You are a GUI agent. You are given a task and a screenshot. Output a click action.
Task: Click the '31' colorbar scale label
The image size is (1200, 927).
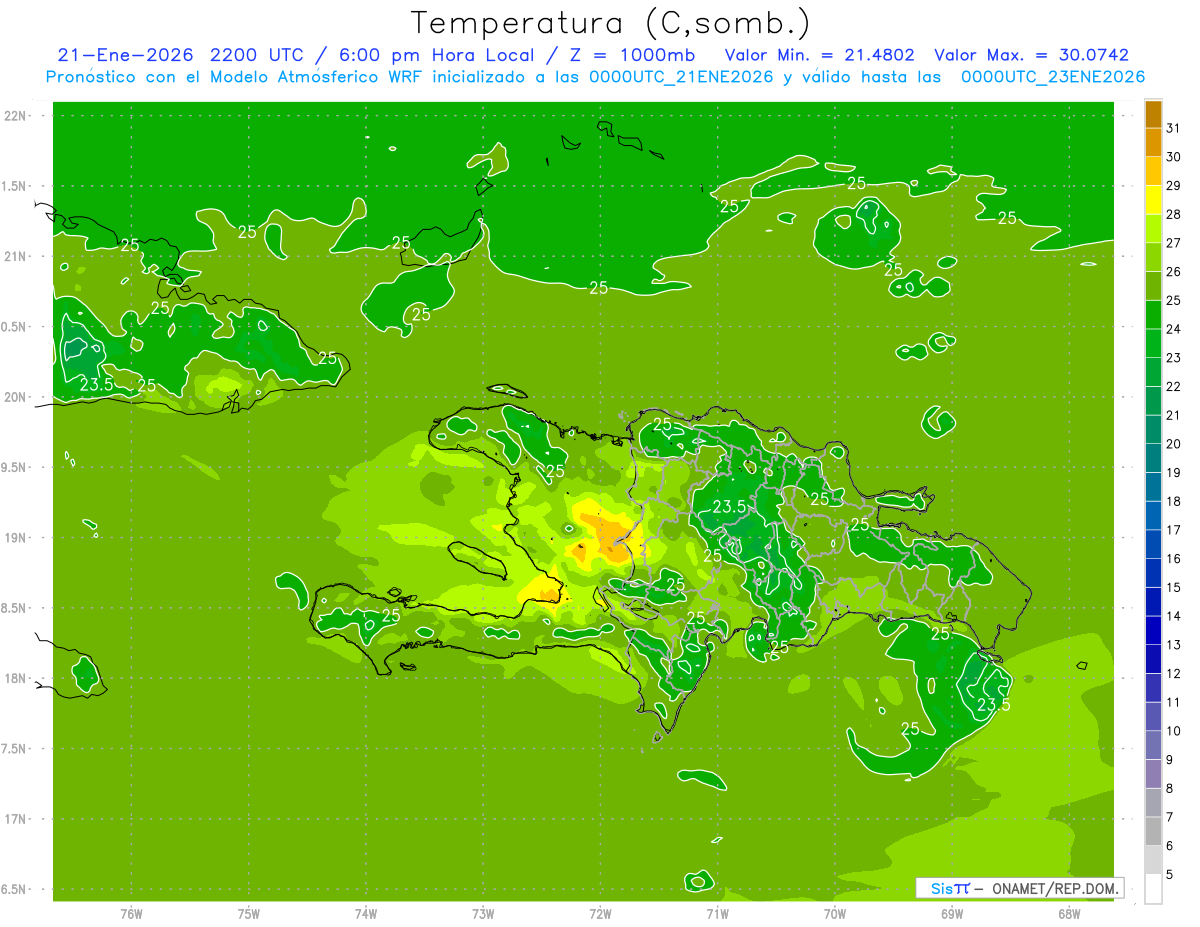click(1174, 128)
